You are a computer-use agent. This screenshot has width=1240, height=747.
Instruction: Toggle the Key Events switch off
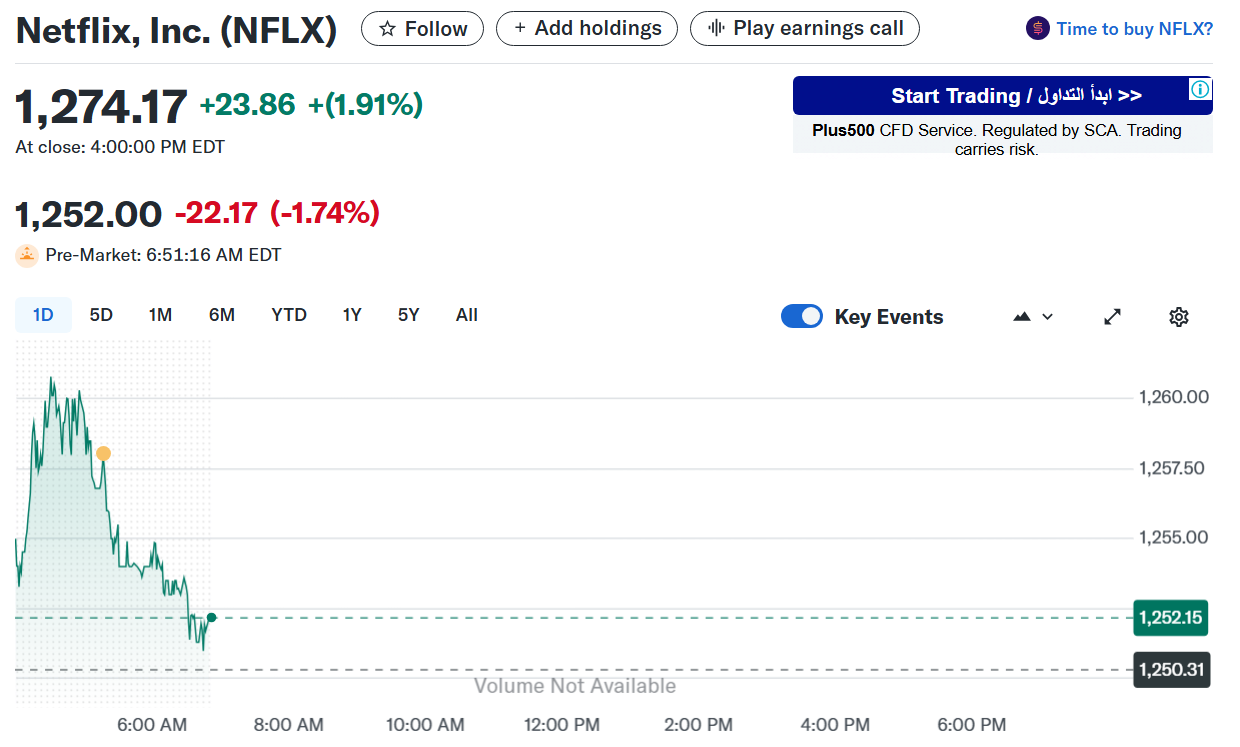pyautogui.click(x=802, y=317)
